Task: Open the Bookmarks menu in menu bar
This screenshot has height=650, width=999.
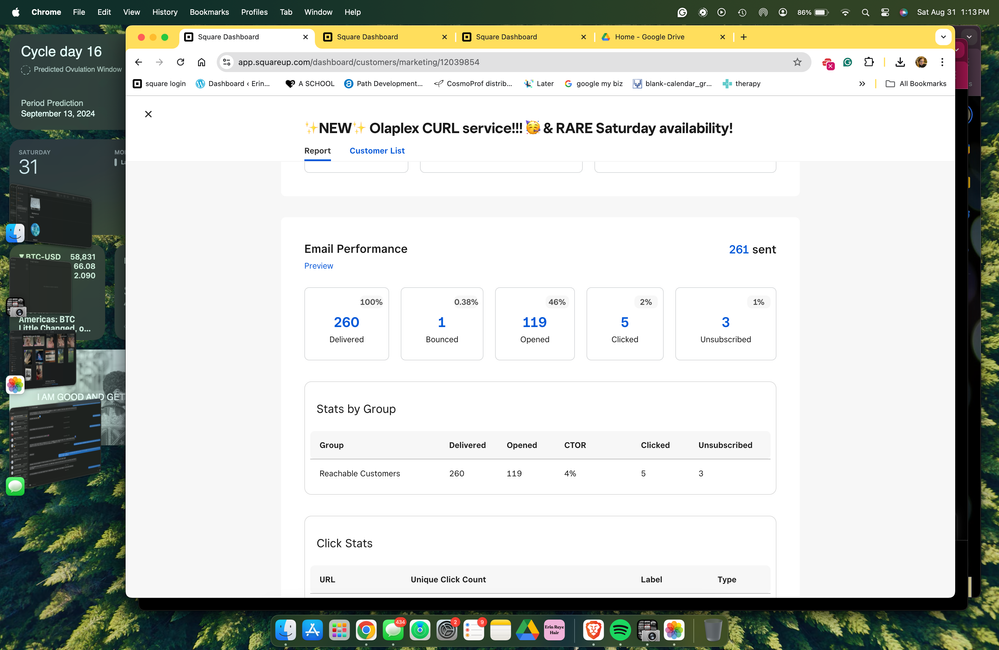Action: click(x=209, y=12)
